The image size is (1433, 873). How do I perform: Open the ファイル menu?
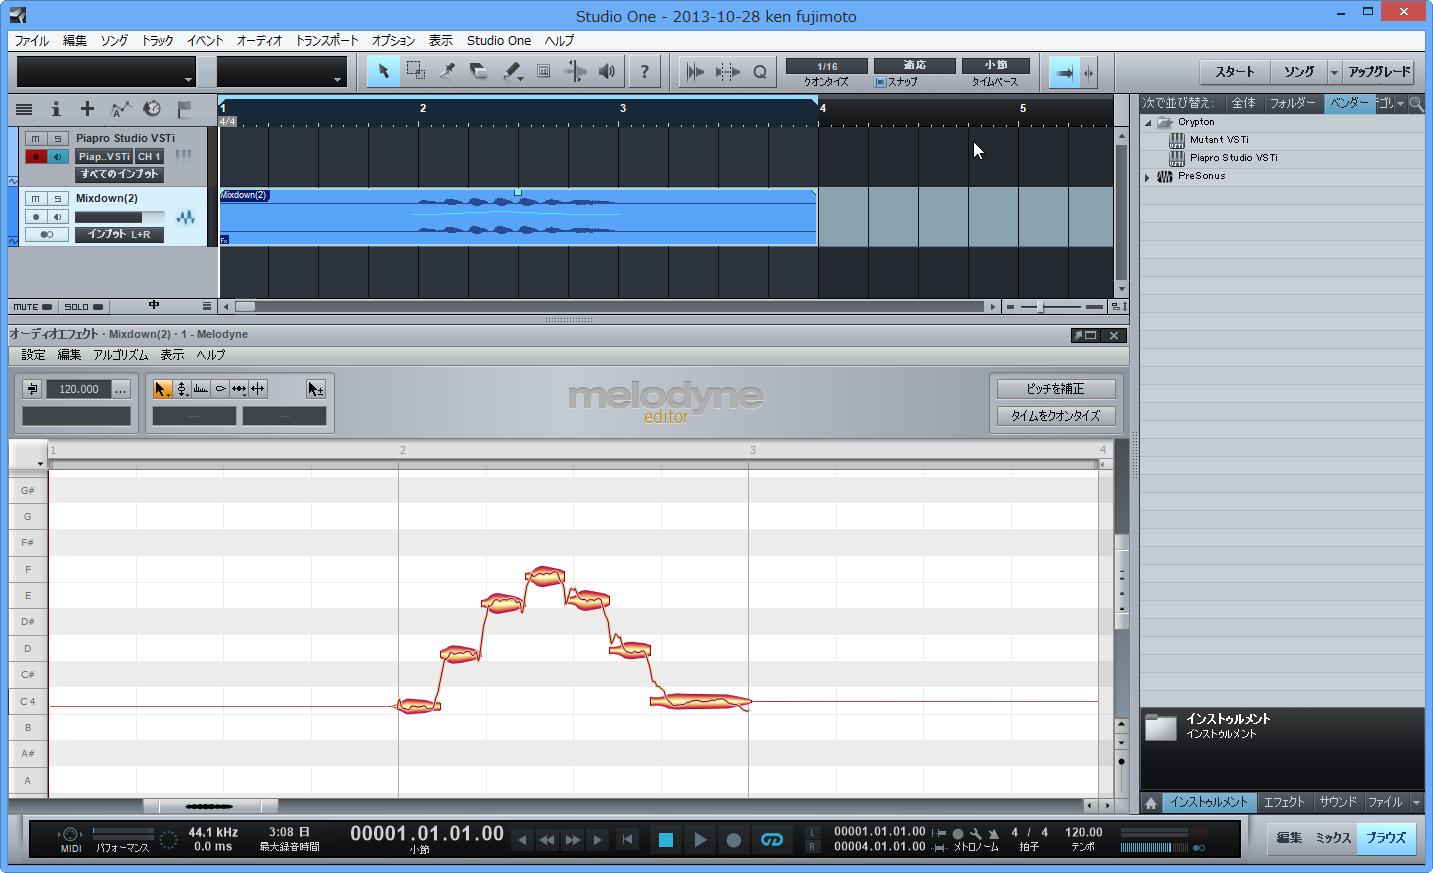click(x=32, y=41)
